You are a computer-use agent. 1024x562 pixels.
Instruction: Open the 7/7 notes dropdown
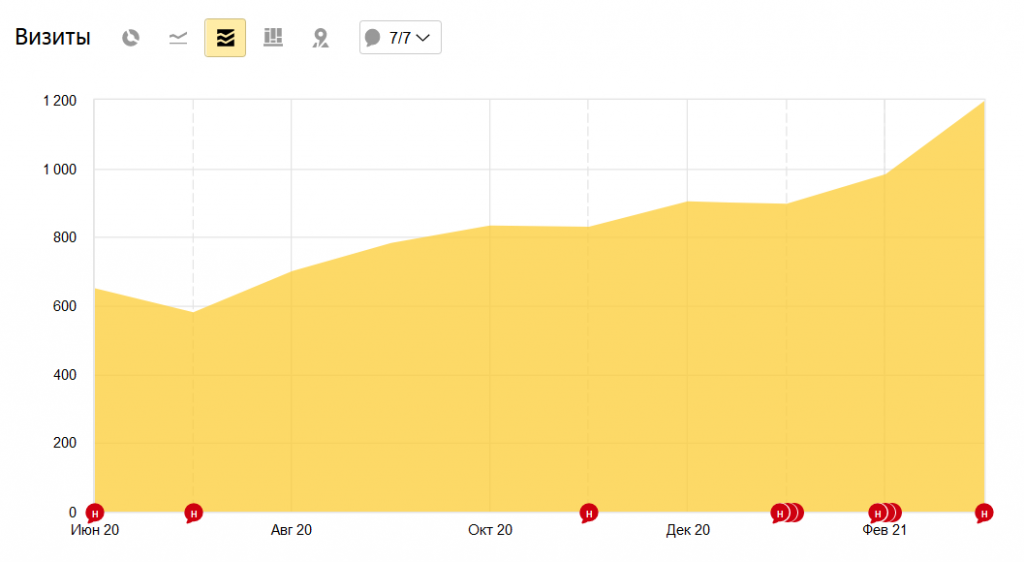pyautogui.click(x=400, y=38)
